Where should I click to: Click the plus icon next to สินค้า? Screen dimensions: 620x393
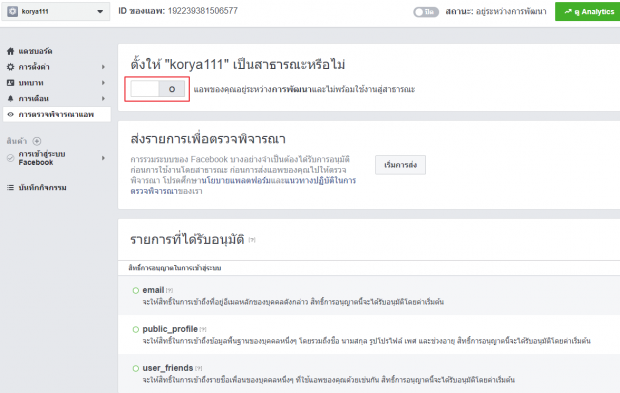(x=37, y=141)
